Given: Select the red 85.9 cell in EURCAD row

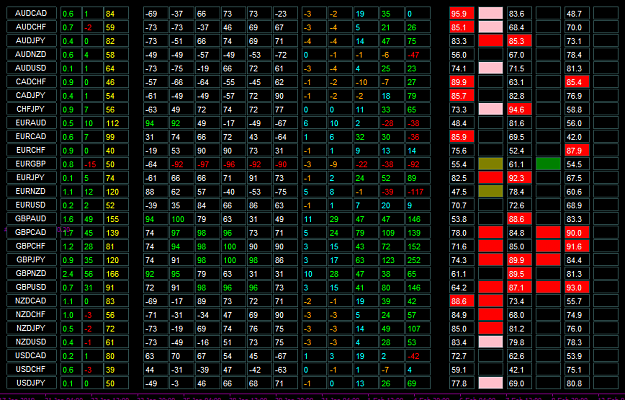Looking at the screenshot, I should [462, 137].
